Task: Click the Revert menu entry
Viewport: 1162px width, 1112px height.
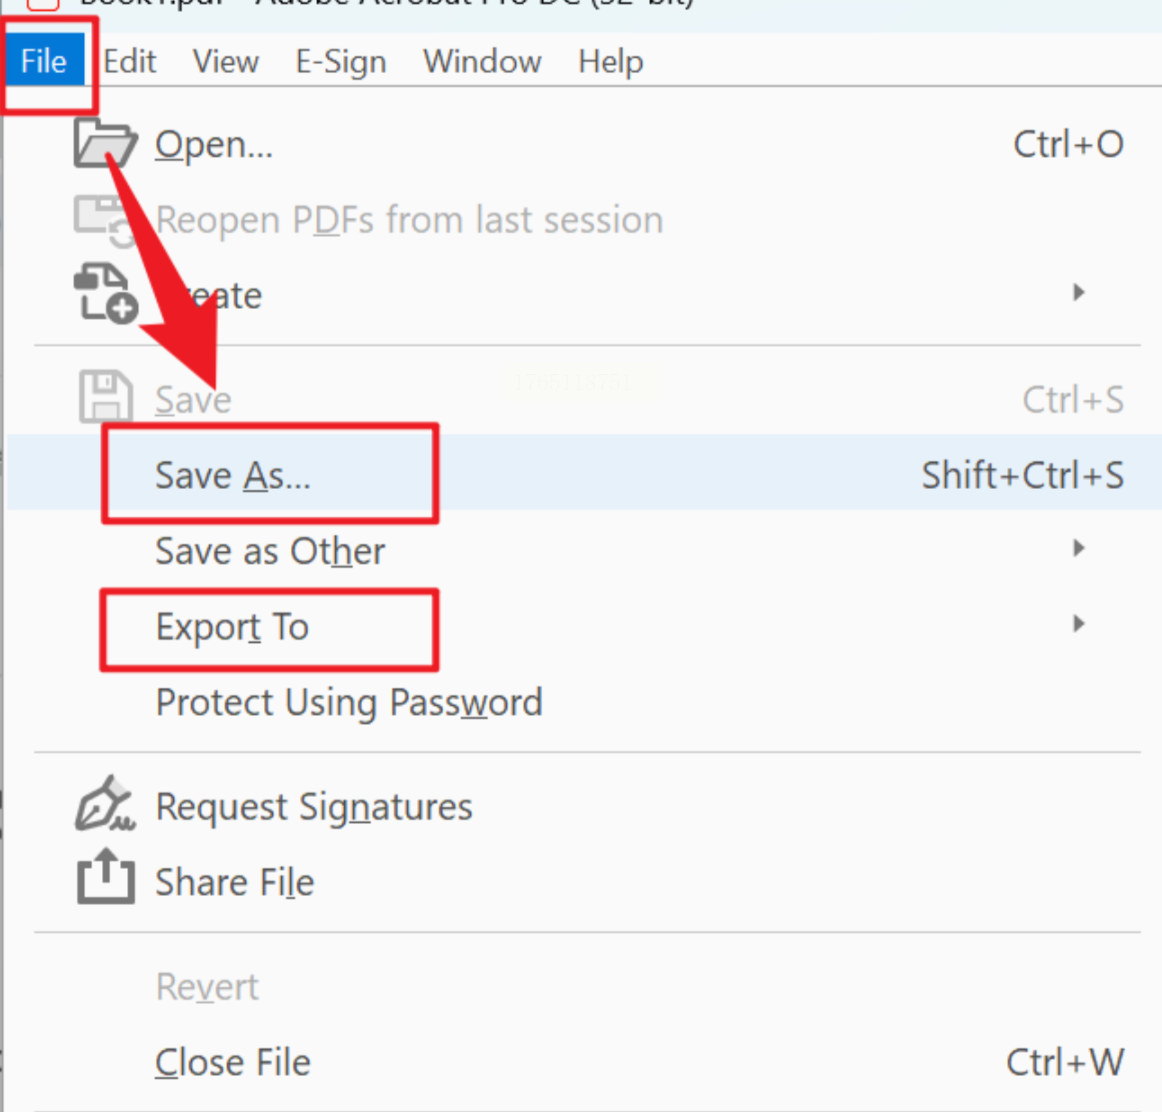Action: pos(207,987)
